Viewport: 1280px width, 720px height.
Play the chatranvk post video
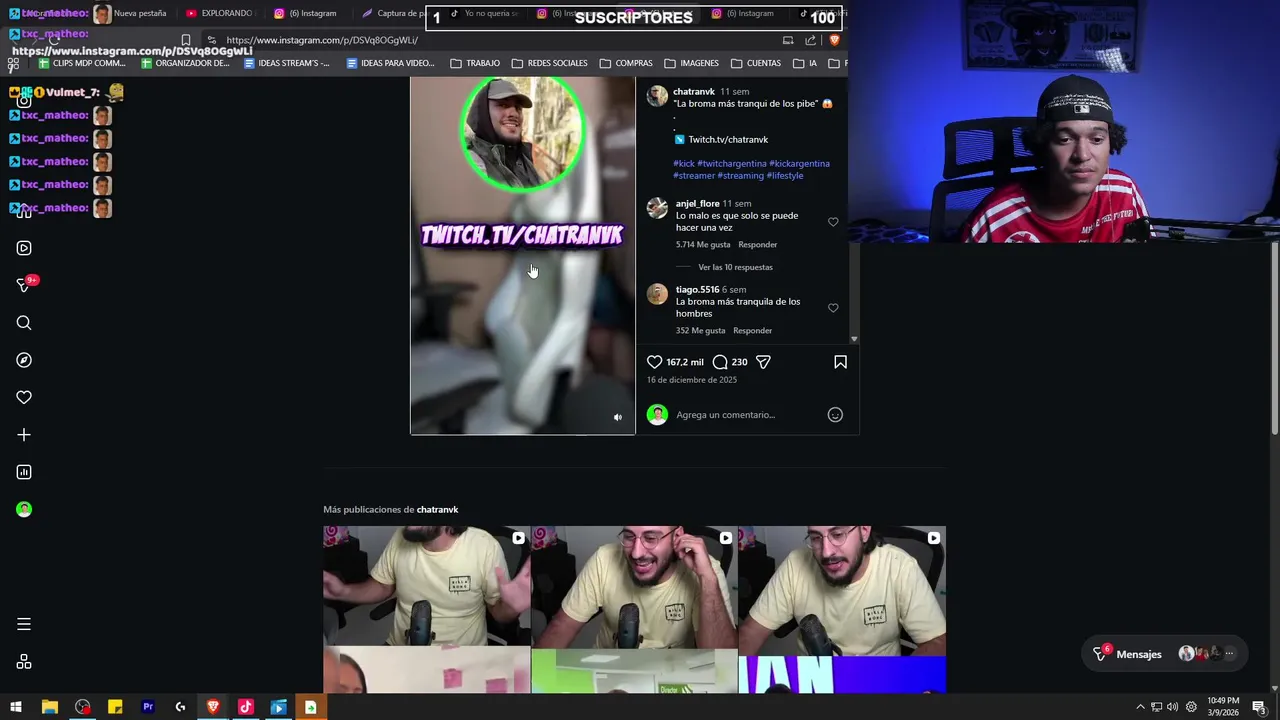point(522,255)
